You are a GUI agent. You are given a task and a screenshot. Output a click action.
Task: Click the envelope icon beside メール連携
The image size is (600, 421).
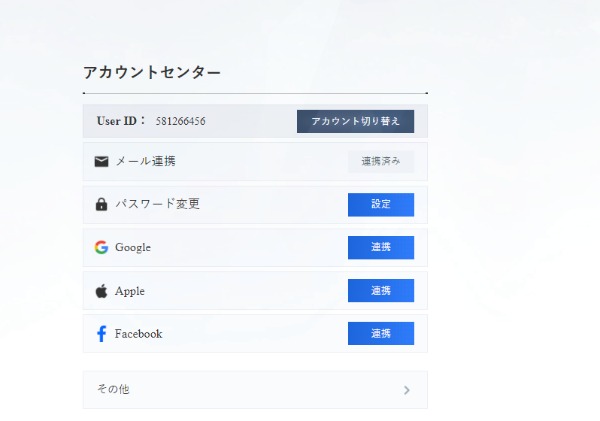click(101, 161)
